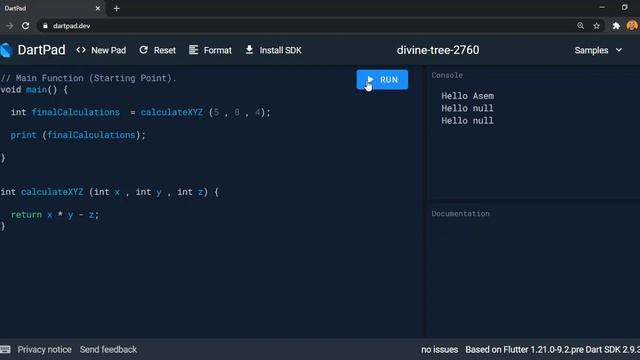Click the site lock icon in address bar

[x=45, y=26]
